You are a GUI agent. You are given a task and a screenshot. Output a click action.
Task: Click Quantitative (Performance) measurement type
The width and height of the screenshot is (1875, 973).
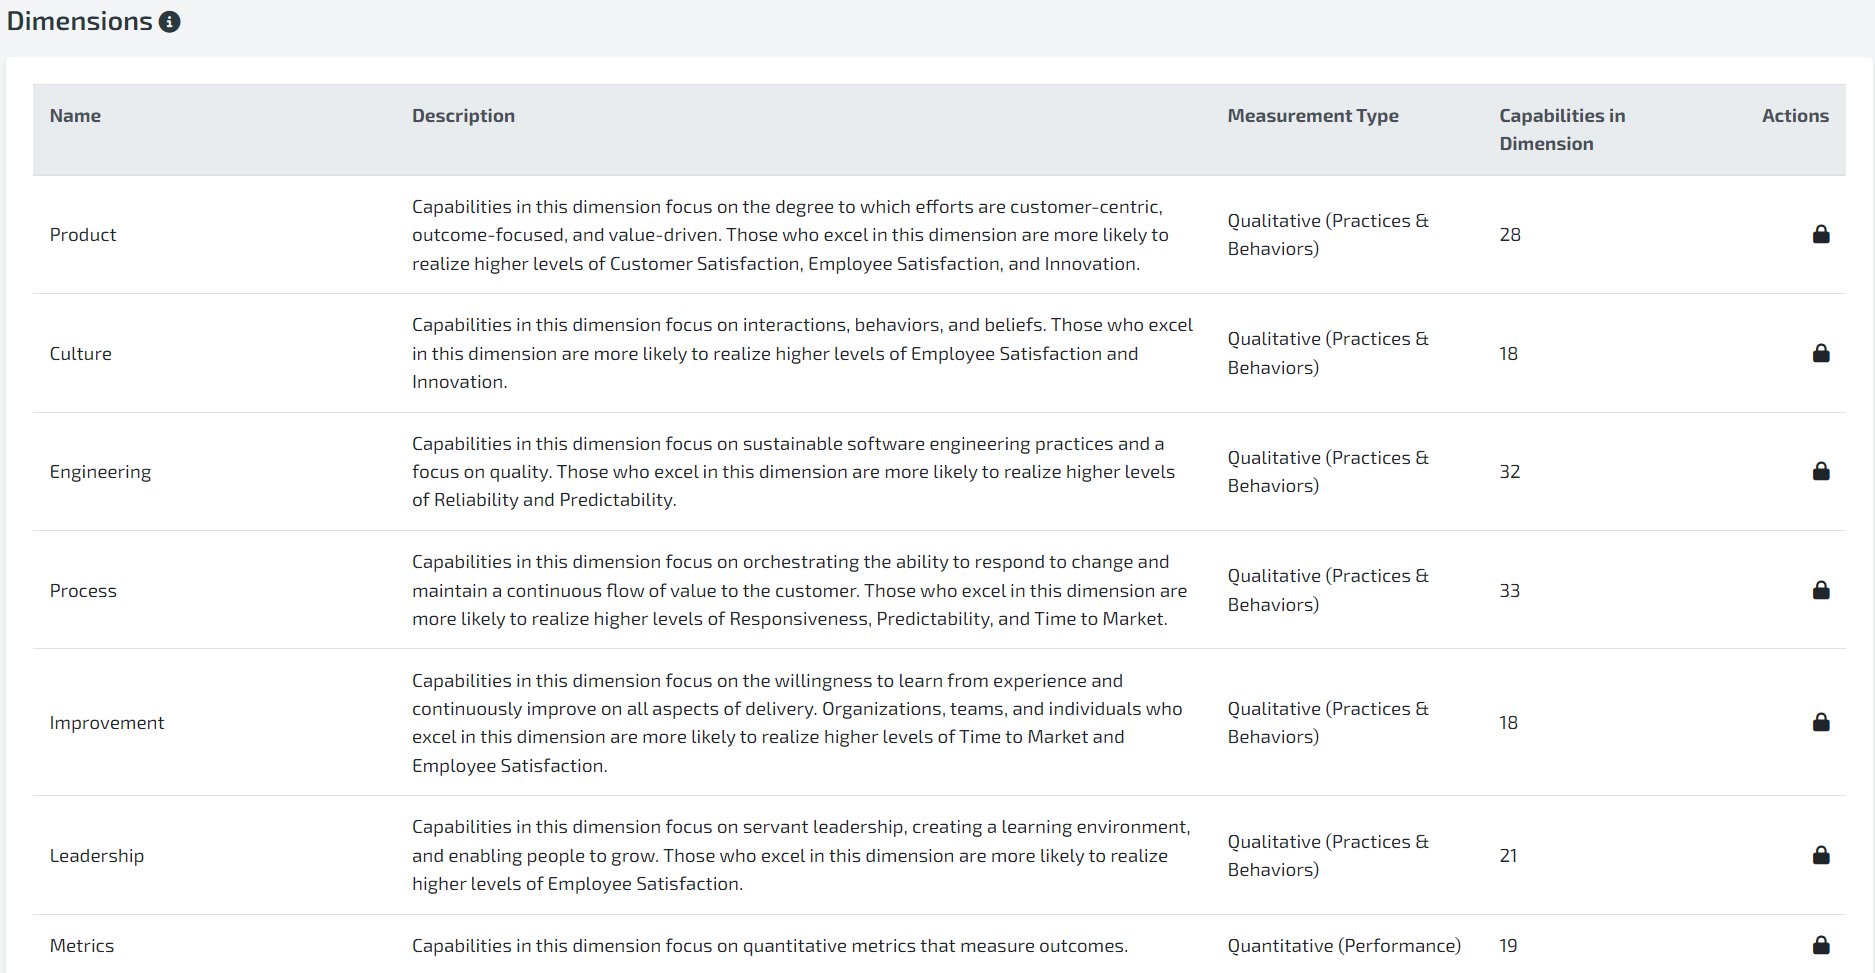[x=1344, y=946]
